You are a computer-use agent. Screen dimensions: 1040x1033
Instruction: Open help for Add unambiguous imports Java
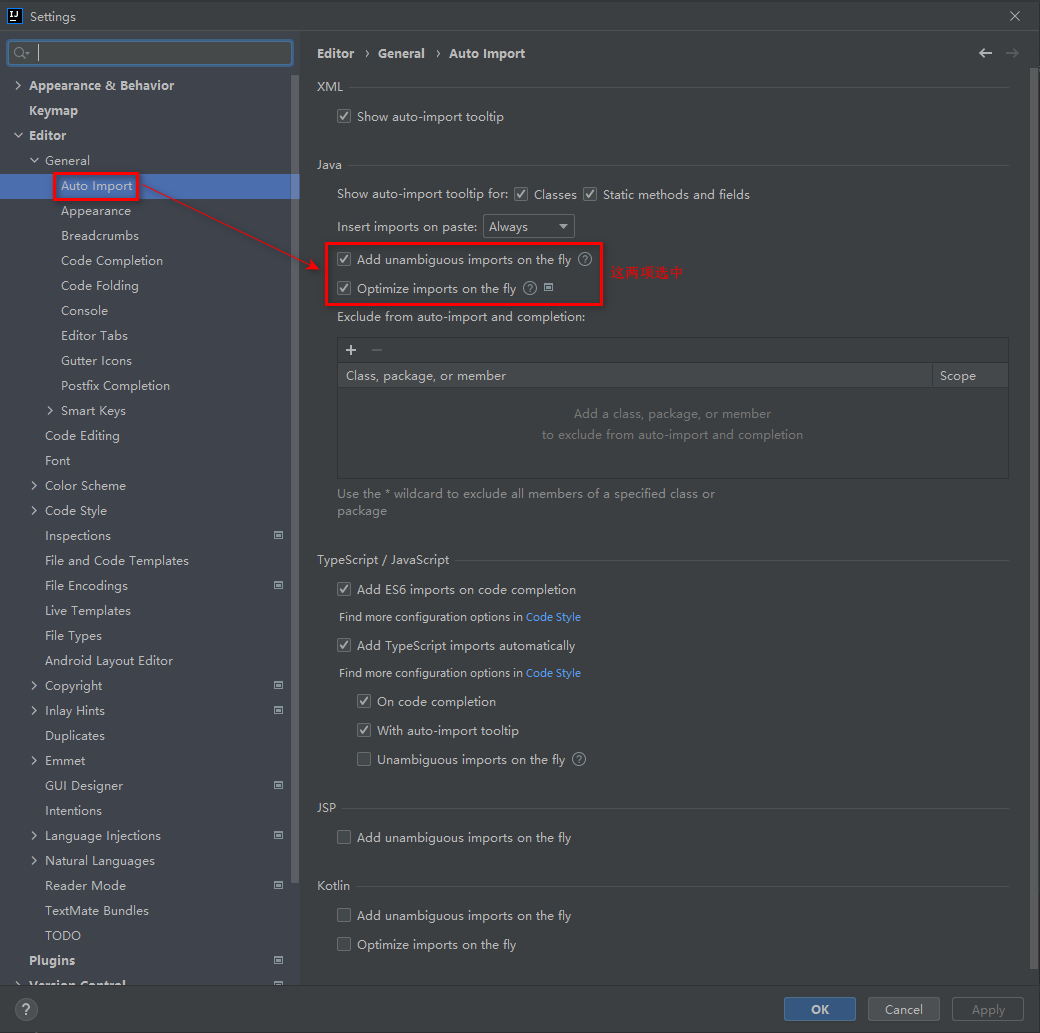click(x=584, y=259)
